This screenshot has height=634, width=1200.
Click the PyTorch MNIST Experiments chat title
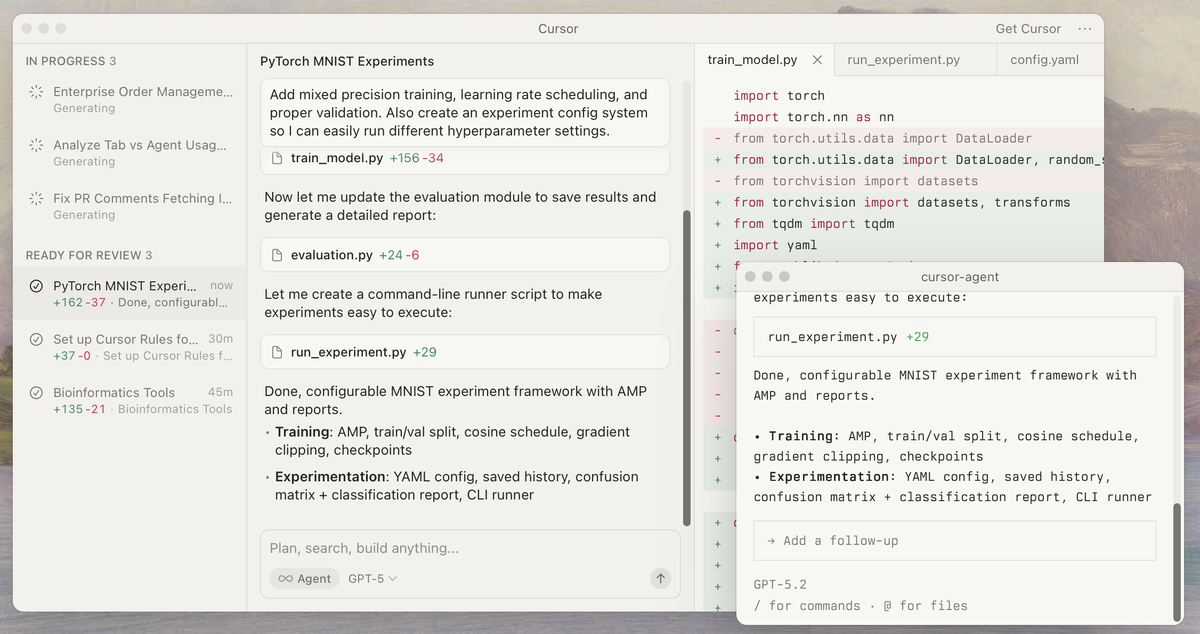(347, 61)
